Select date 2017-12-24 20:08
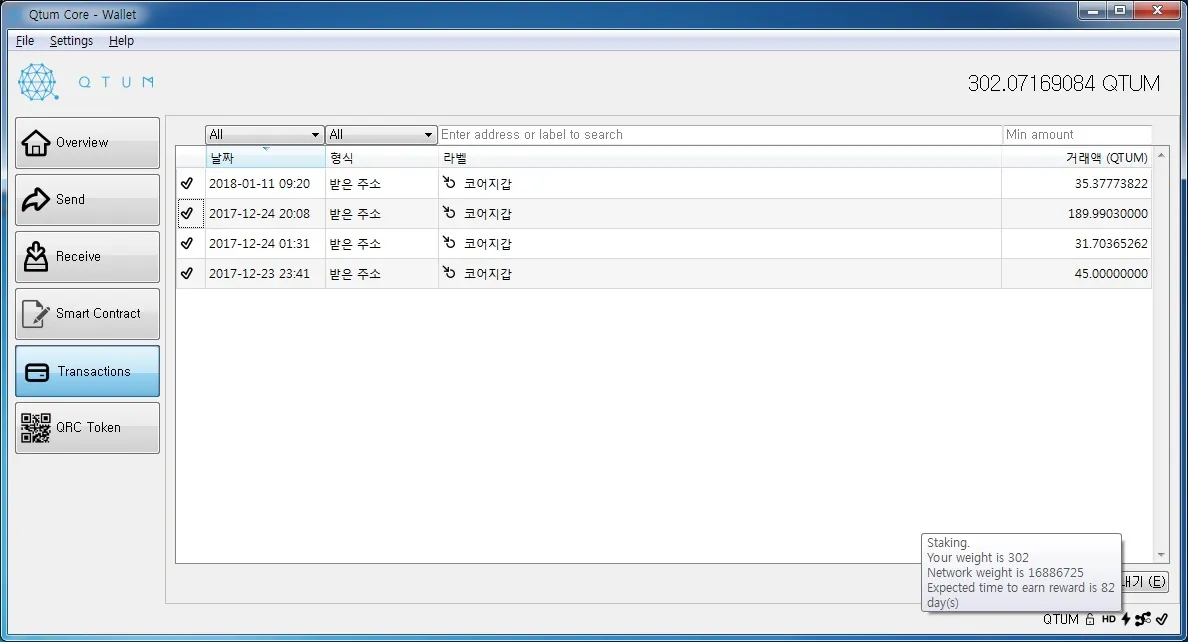The width and height of the screenshot is (1188, 642). point(259,214)
